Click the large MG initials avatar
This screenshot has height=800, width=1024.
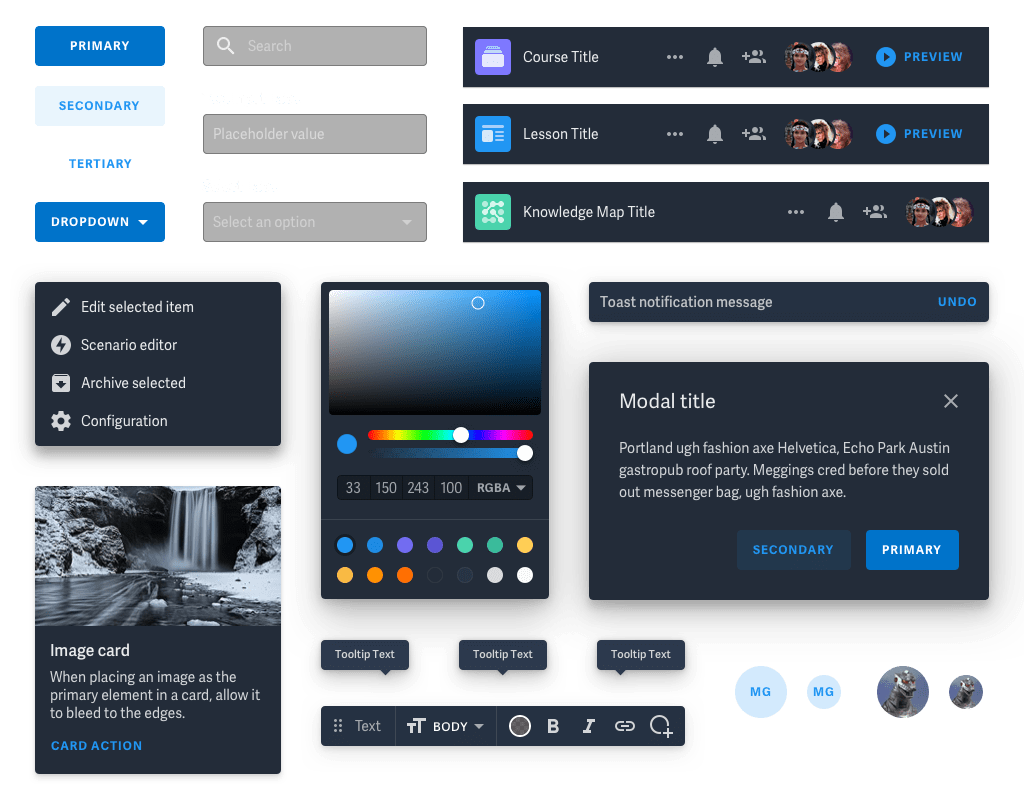point(760,692)
